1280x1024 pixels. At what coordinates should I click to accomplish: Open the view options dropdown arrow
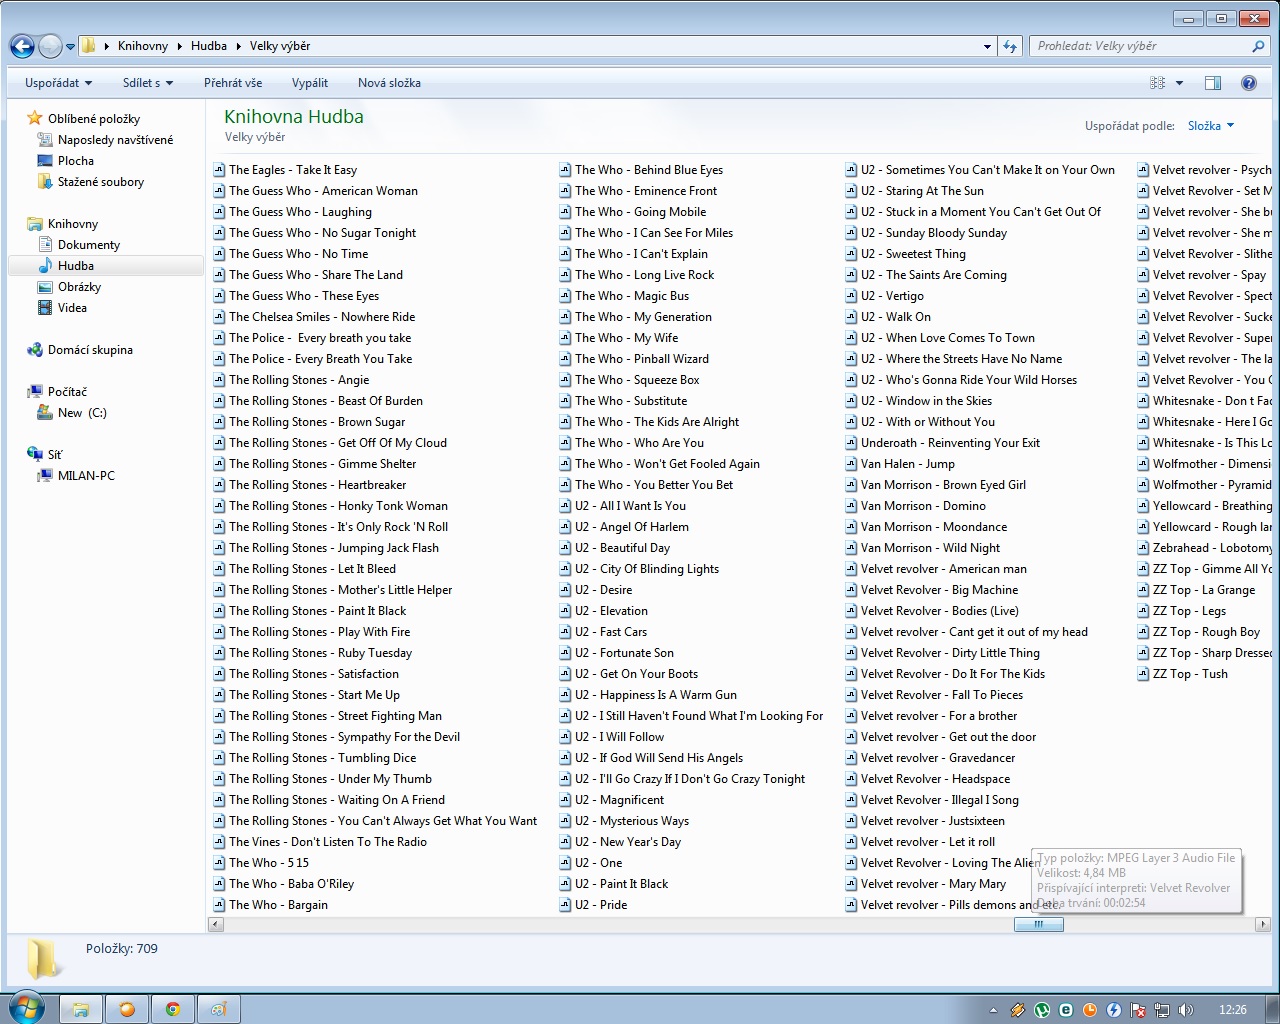tap(1179, 83)
